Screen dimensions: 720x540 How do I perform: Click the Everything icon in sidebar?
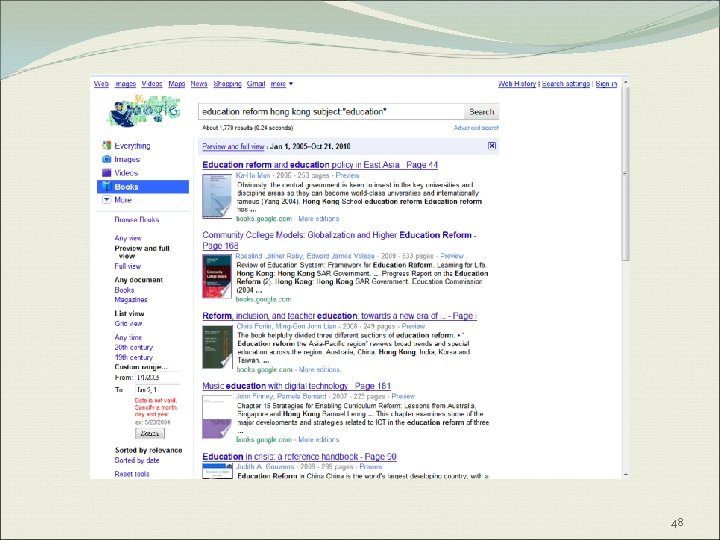[x=107, y=146]
